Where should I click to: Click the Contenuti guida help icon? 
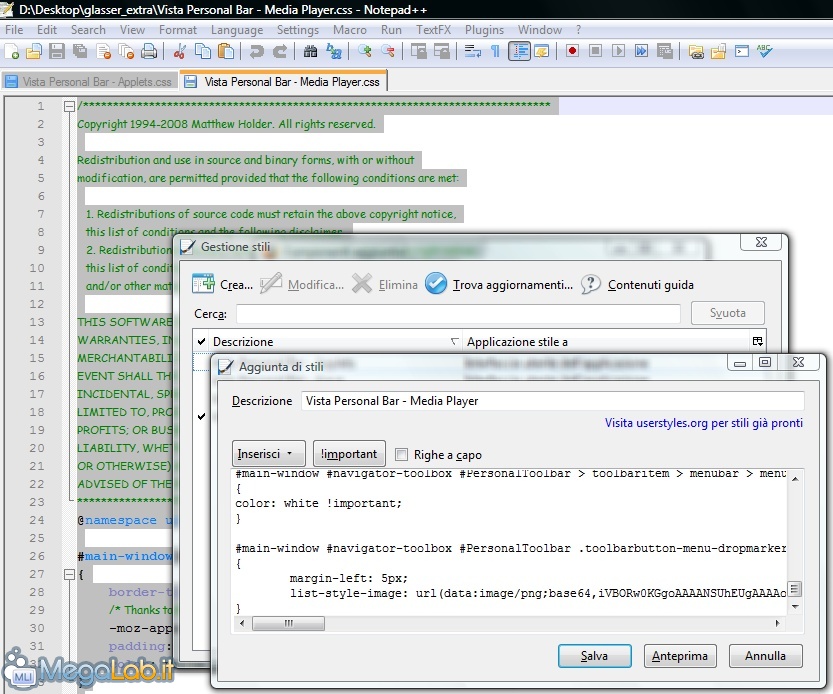[591, 284]
